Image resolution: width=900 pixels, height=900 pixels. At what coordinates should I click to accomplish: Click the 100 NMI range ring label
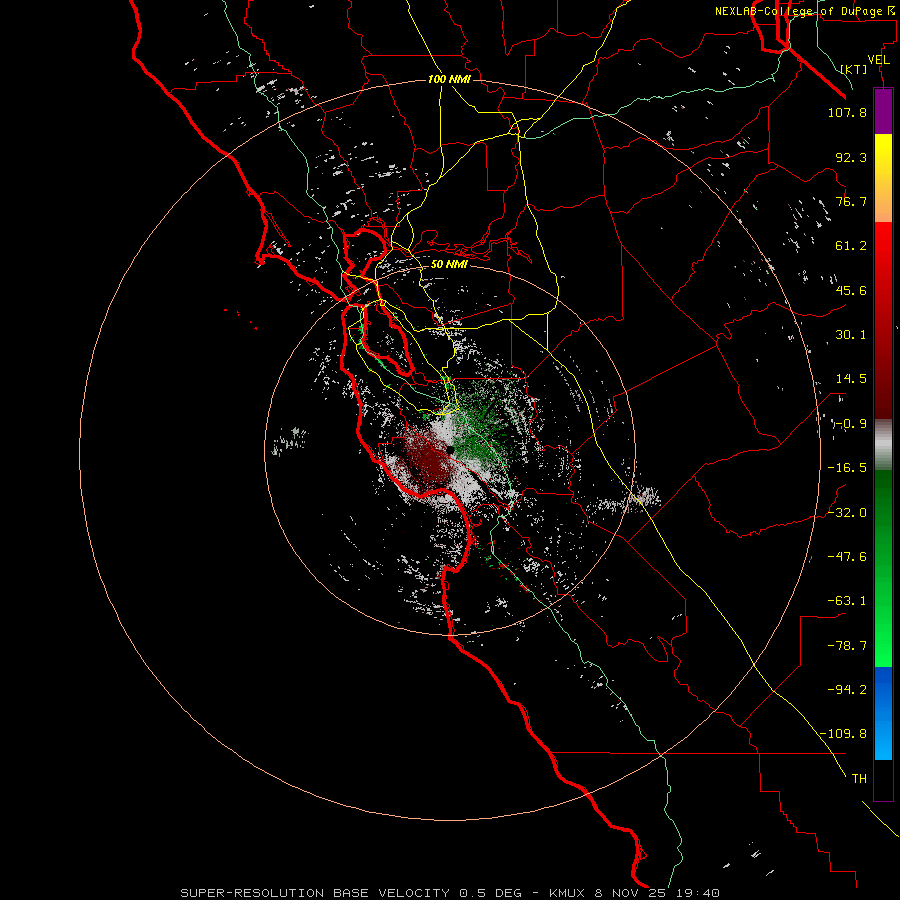click(x=449, y=79)
